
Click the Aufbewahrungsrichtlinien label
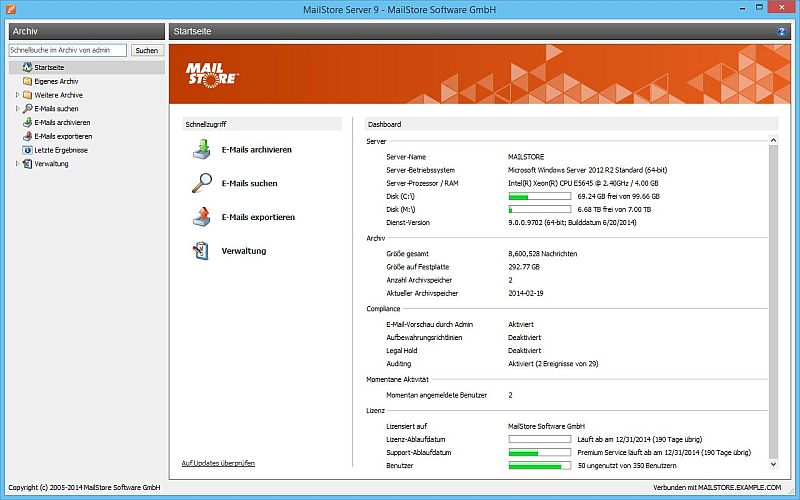point(424,337)
